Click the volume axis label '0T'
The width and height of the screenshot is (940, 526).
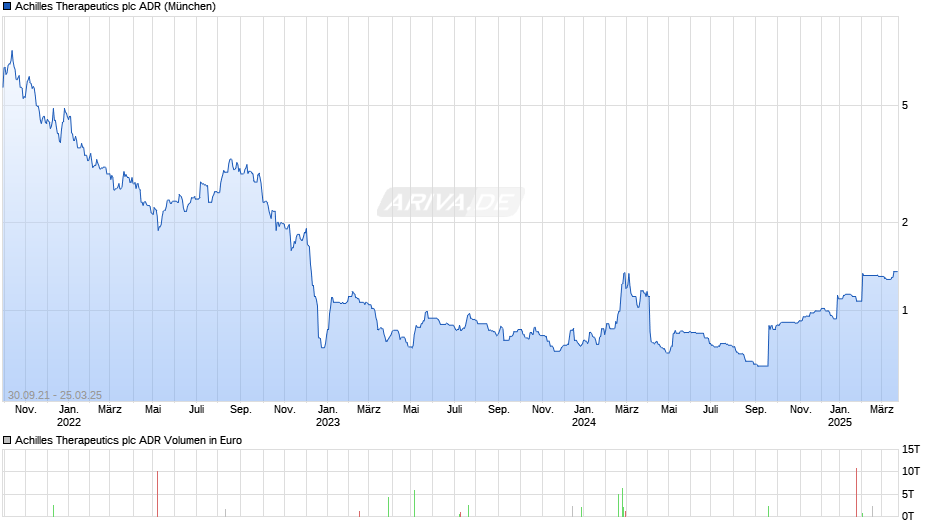tap(908, 516)
